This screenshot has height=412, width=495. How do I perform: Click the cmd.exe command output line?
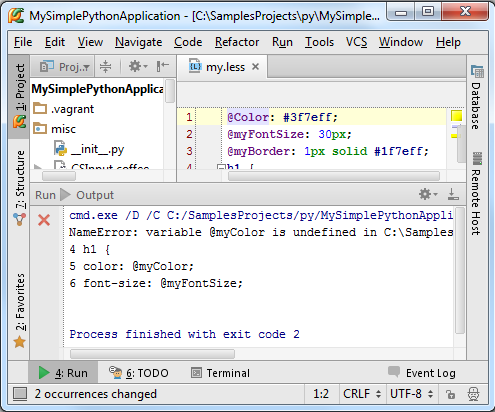[x=261, y=215]
